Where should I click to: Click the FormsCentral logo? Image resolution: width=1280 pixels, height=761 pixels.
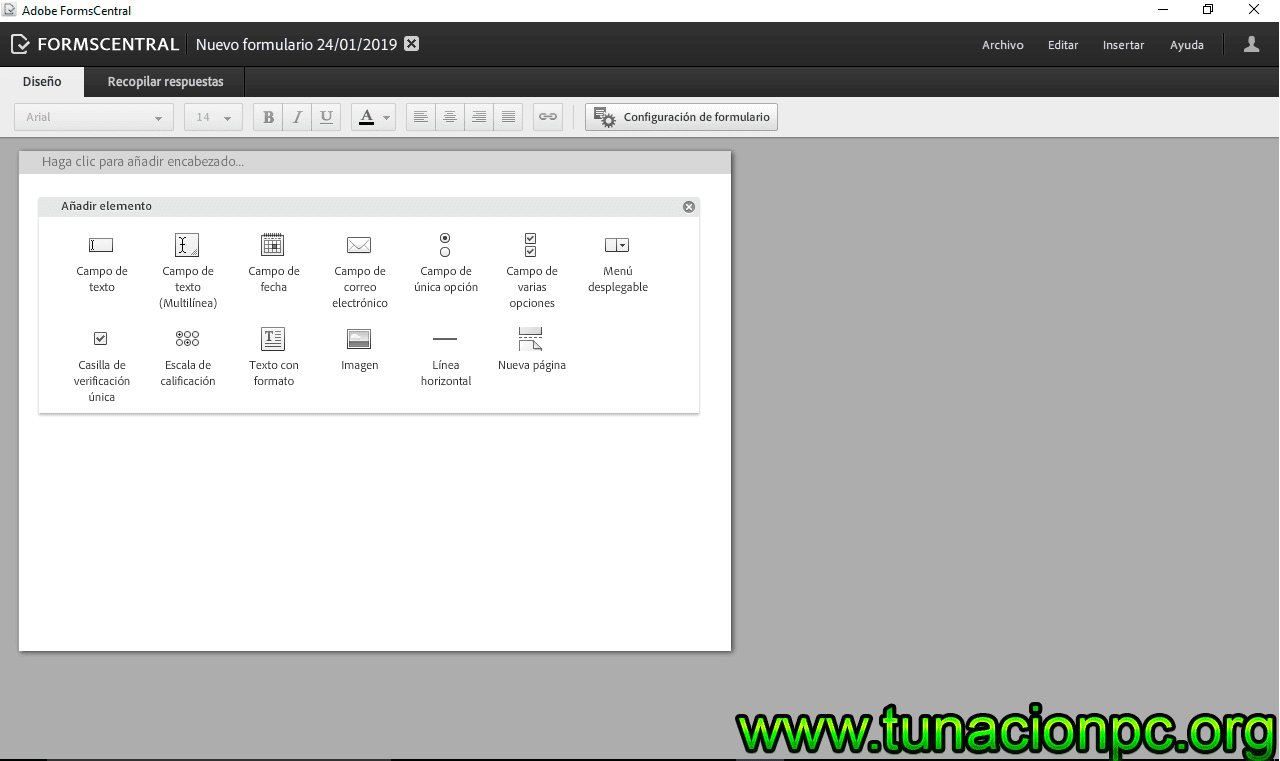pyautogui.click(x=95, y=44)
